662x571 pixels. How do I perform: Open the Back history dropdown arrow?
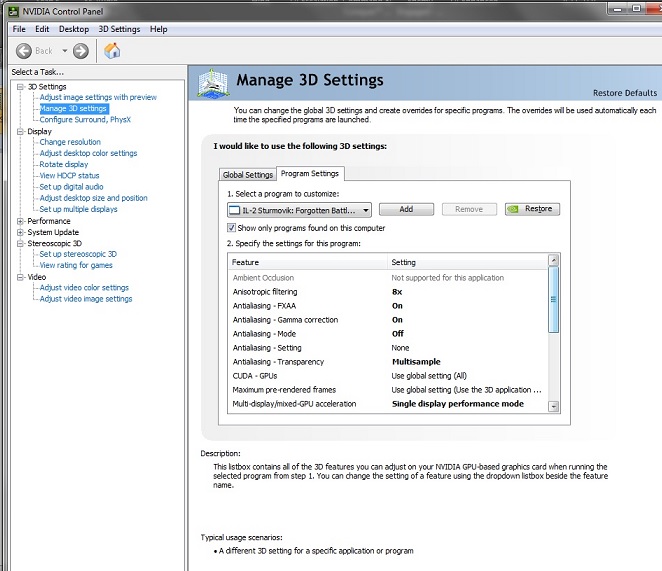(65, 51)
